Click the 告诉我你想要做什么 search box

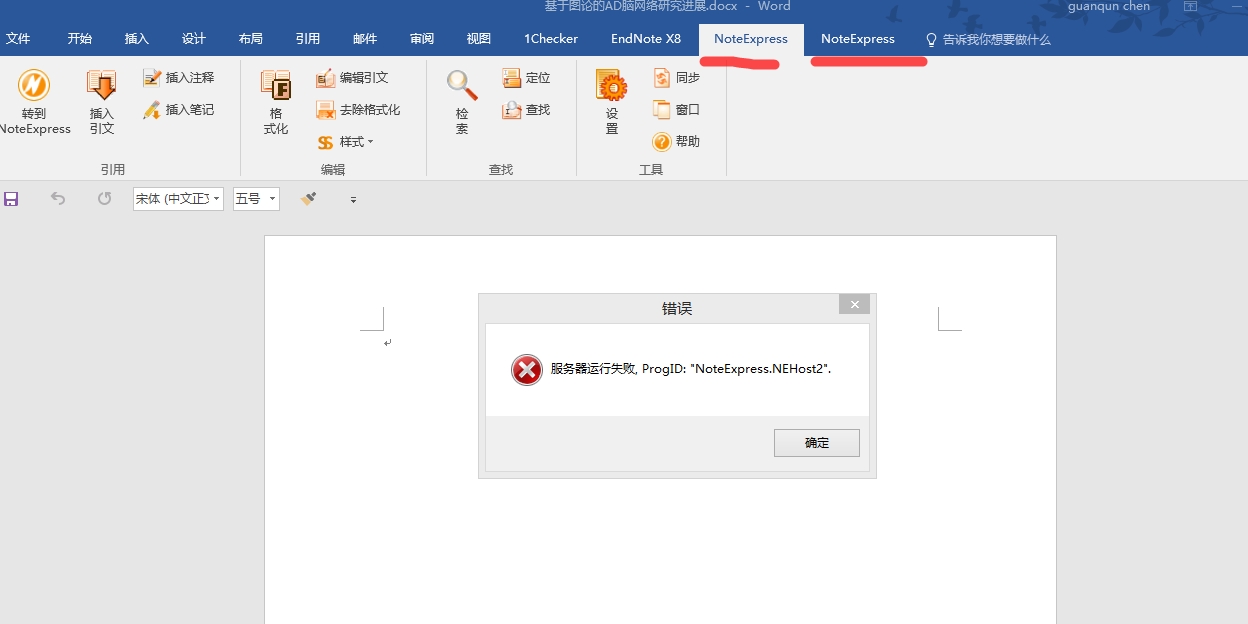(997, 39)
